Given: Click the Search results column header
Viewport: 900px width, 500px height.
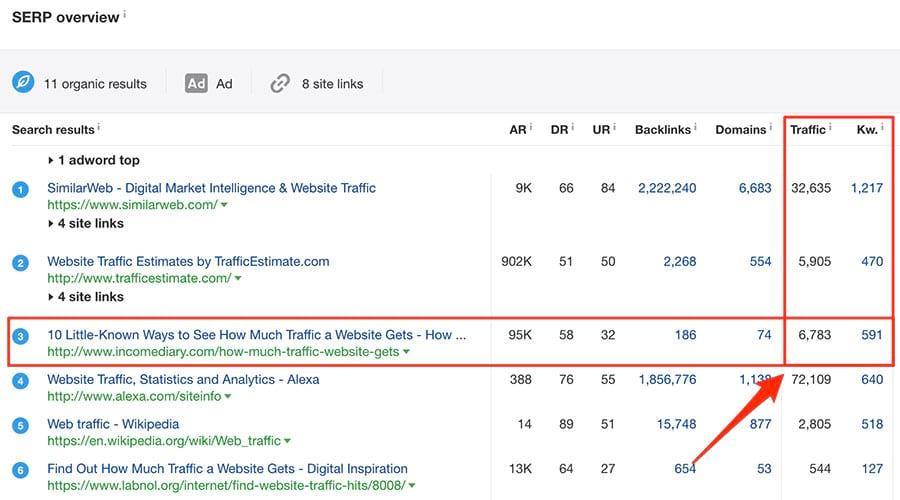Looking at the screenshot, I should point(53,130).
